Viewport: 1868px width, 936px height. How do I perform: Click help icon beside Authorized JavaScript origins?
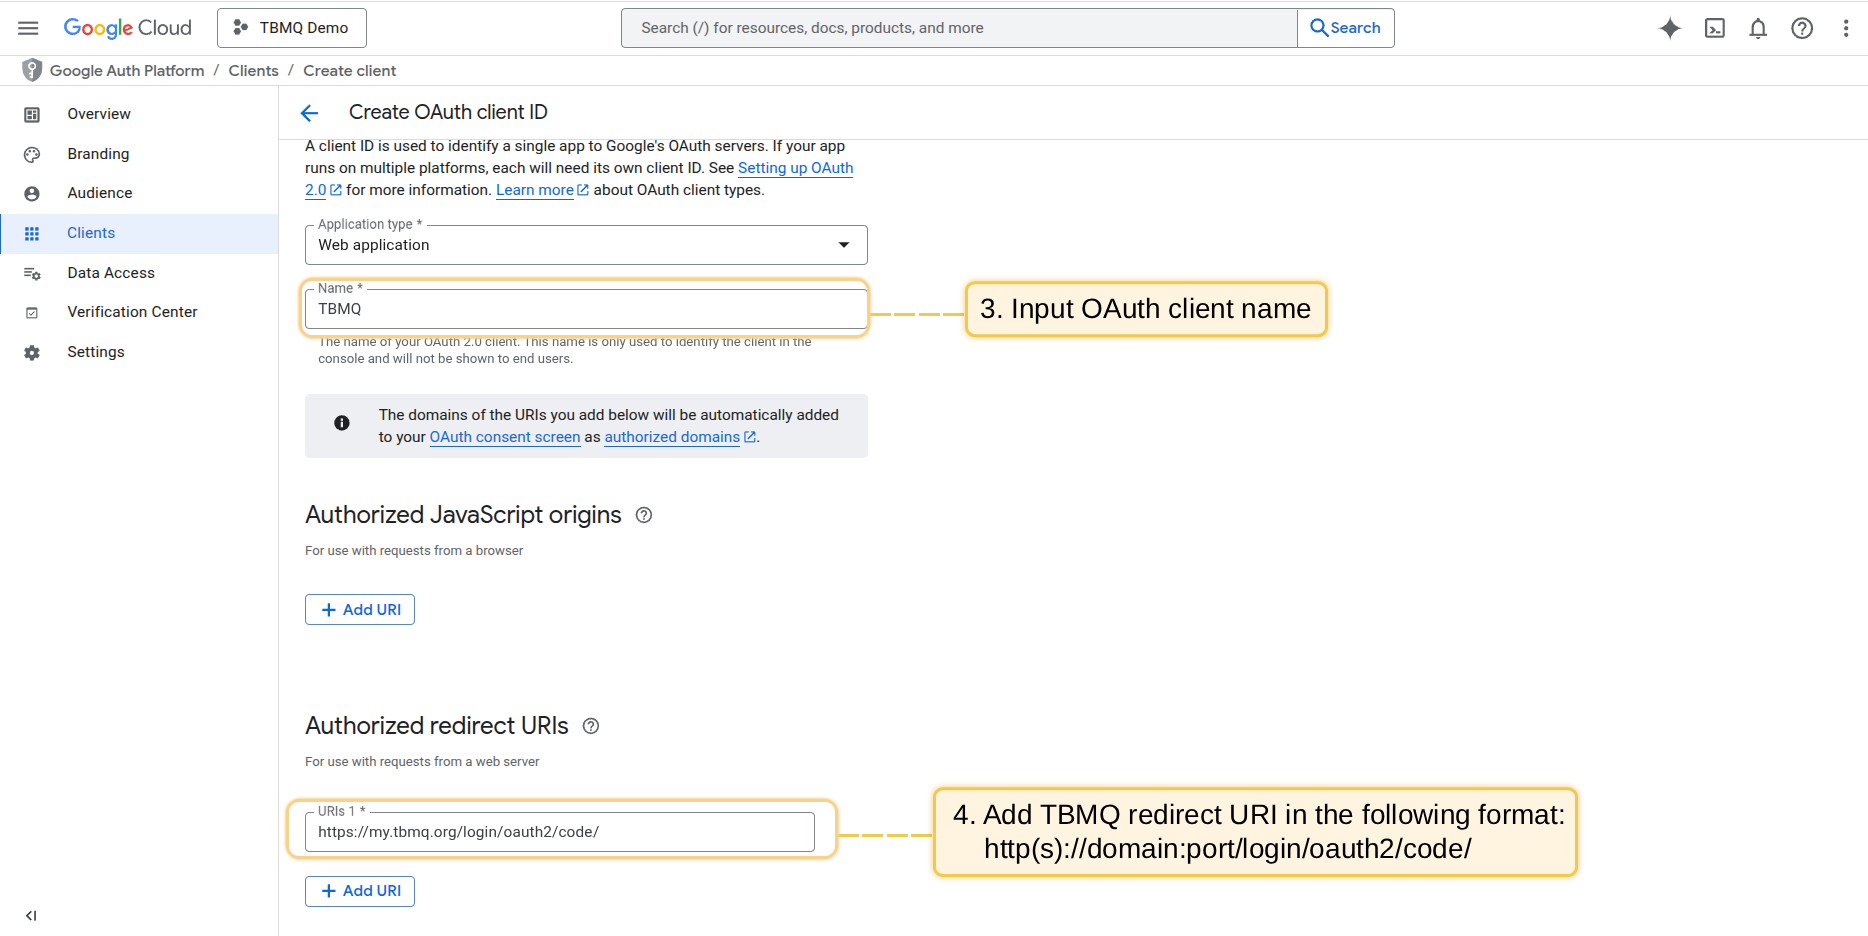(x=644, y=515)
